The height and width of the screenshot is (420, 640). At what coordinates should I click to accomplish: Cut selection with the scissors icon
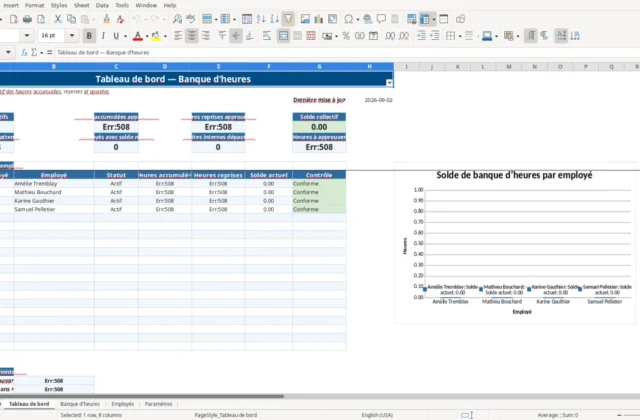tap(58, 19)
